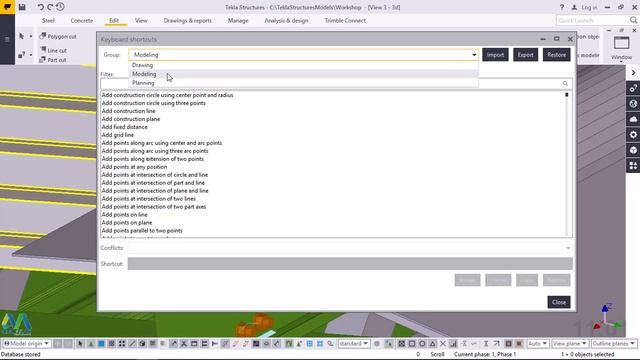Click the magnifier icon in Filter box
Screen dimensions: 640x360
point(565,84)
